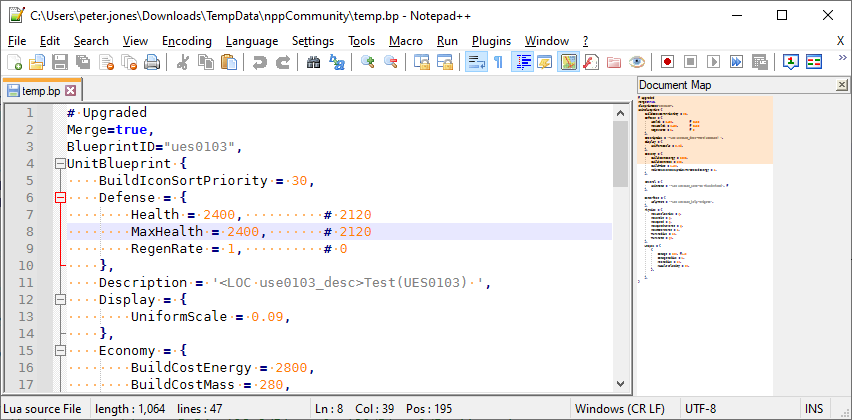Open the ? help menu
852x420 pixels.
point(585,41)
